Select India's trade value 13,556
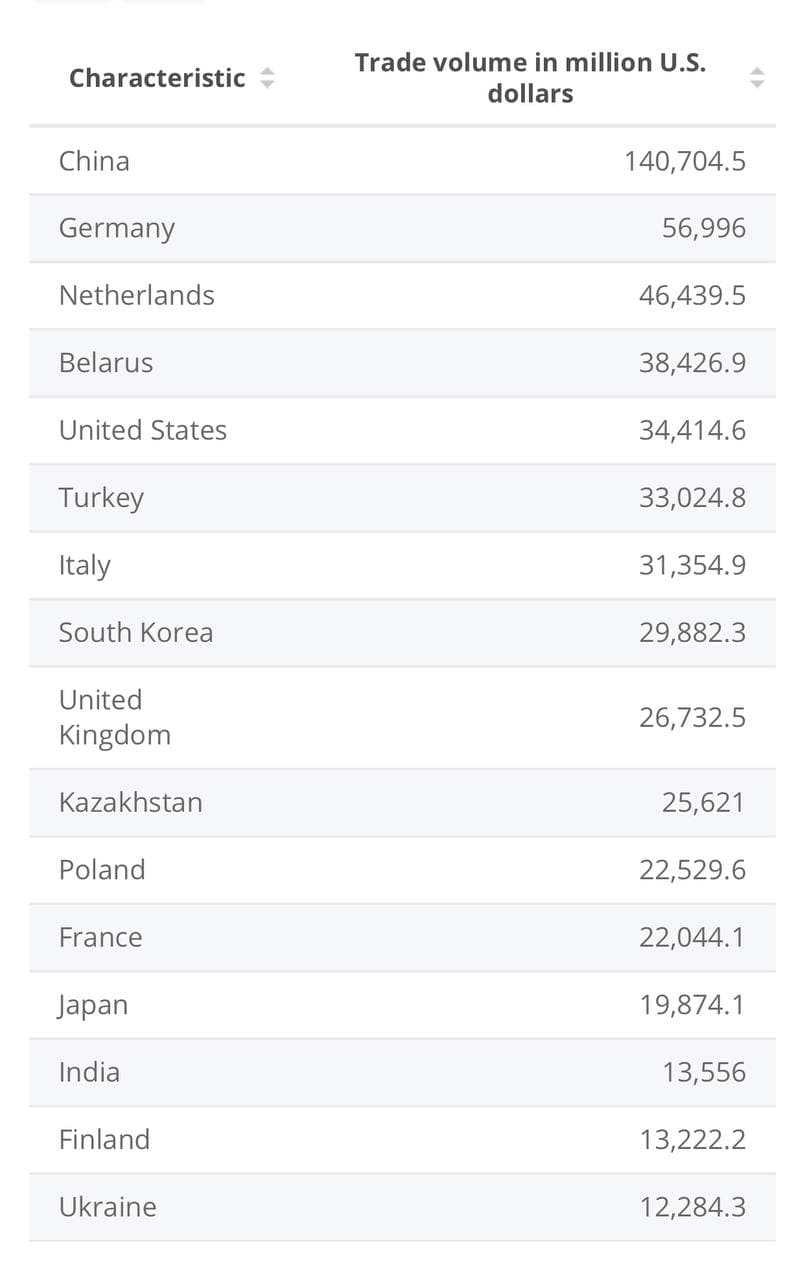 (x=703, y=1072)
